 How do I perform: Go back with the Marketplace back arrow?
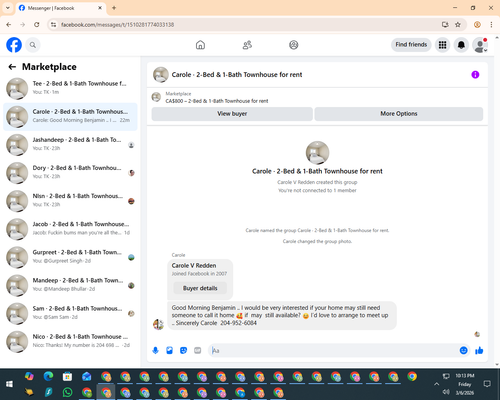[12, 67]
